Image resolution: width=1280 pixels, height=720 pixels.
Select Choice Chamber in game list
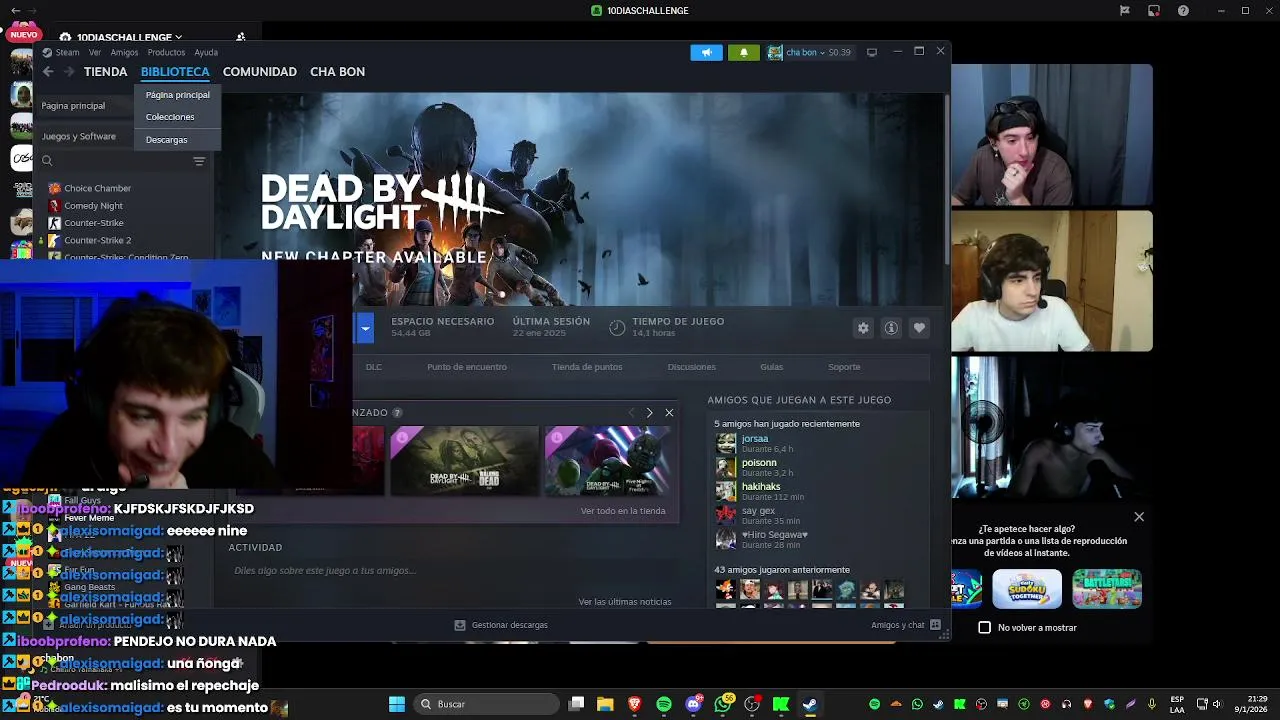(x=98, y=188)
